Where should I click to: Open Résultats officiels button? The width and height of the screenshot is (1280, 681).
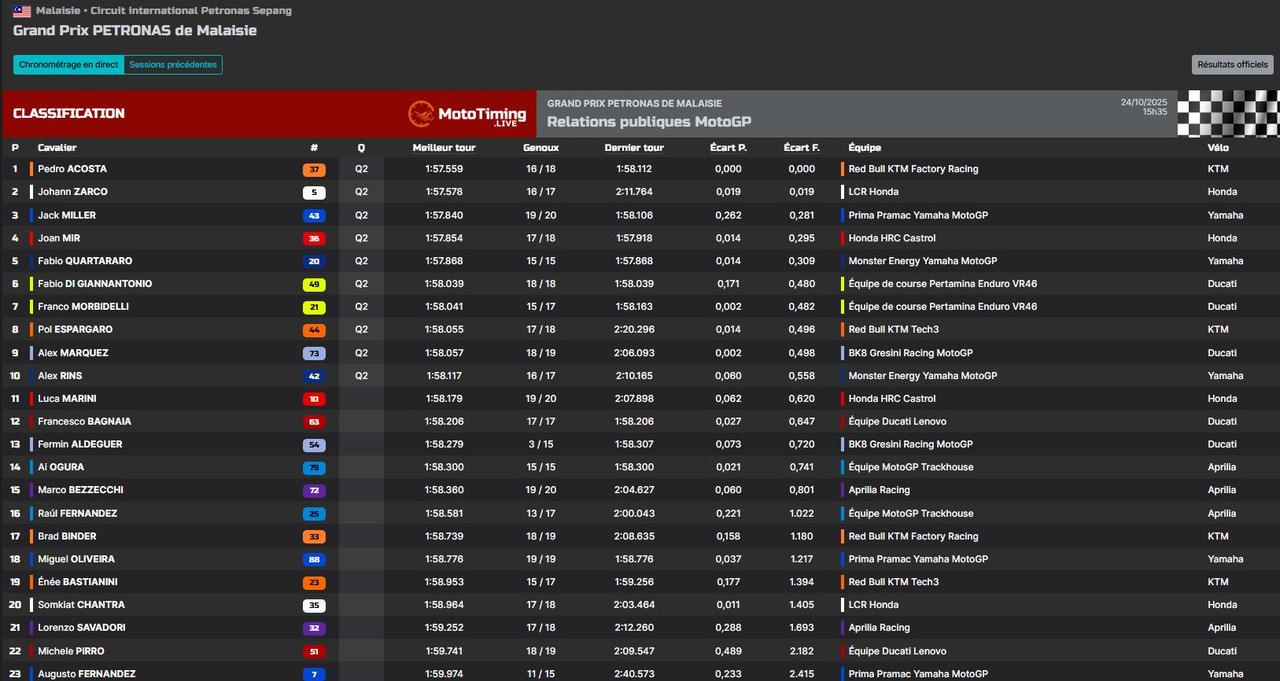tap(1233, 65)
